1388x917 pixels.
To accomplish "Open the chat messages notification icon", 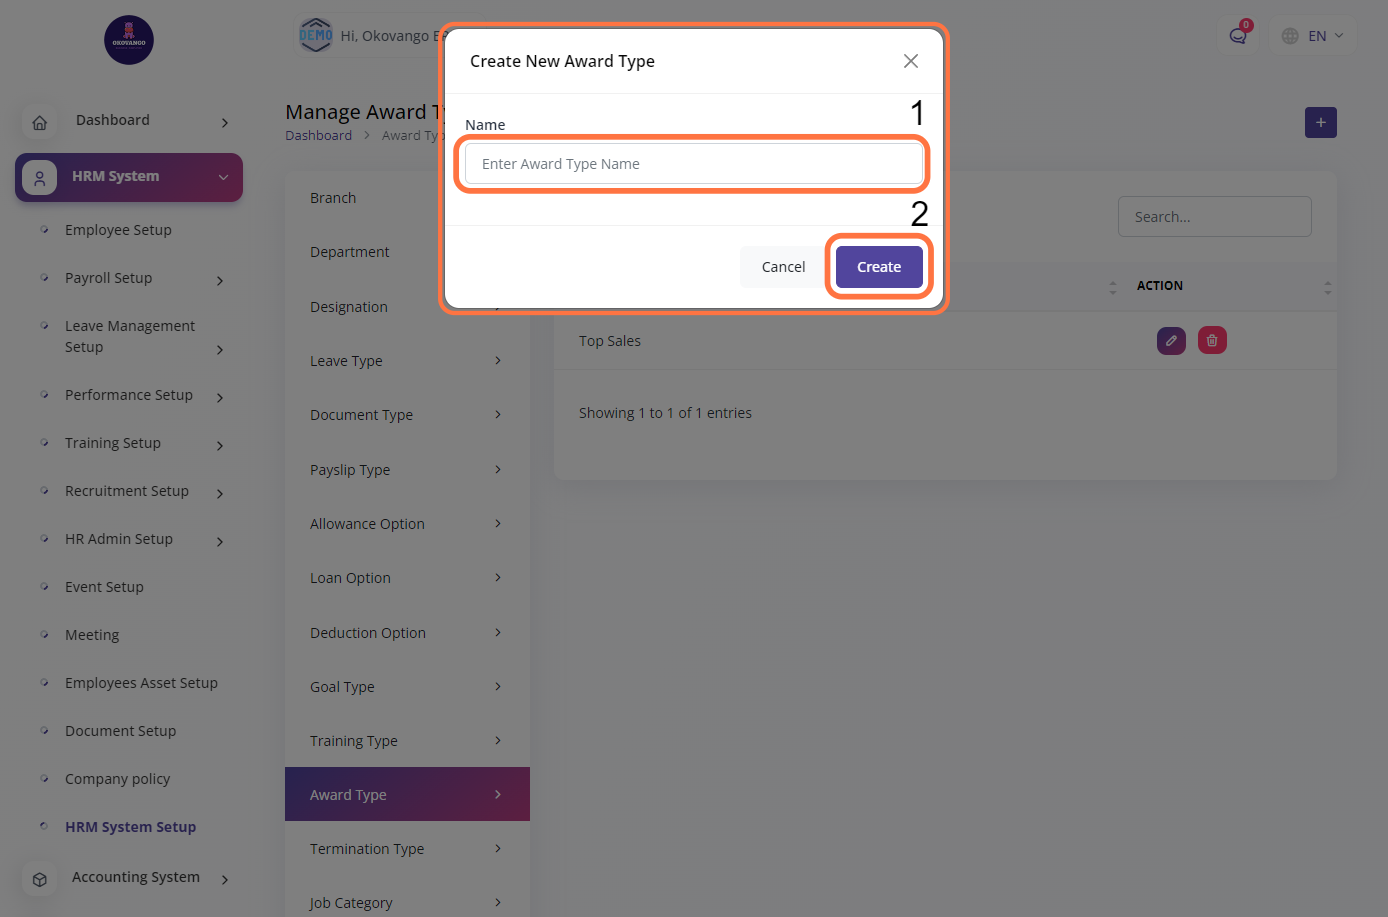I will [1238, 36].
